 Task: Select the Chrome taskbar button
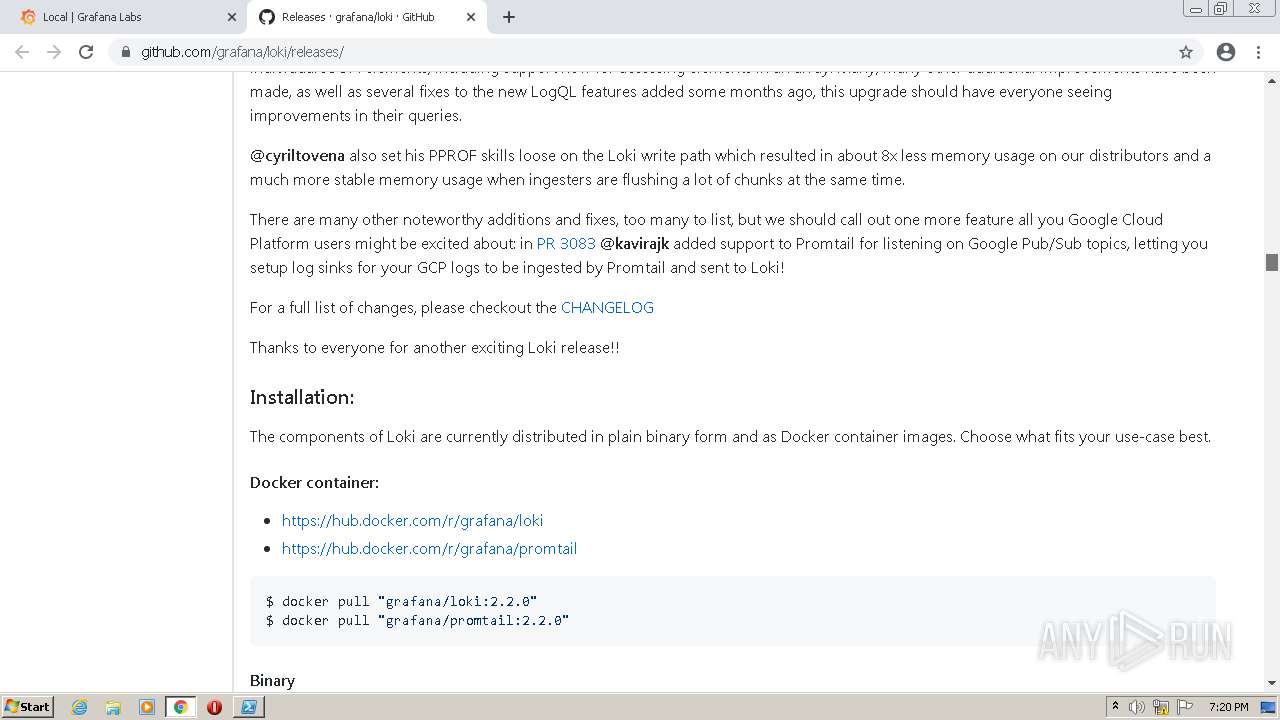(x=180, y=707)
